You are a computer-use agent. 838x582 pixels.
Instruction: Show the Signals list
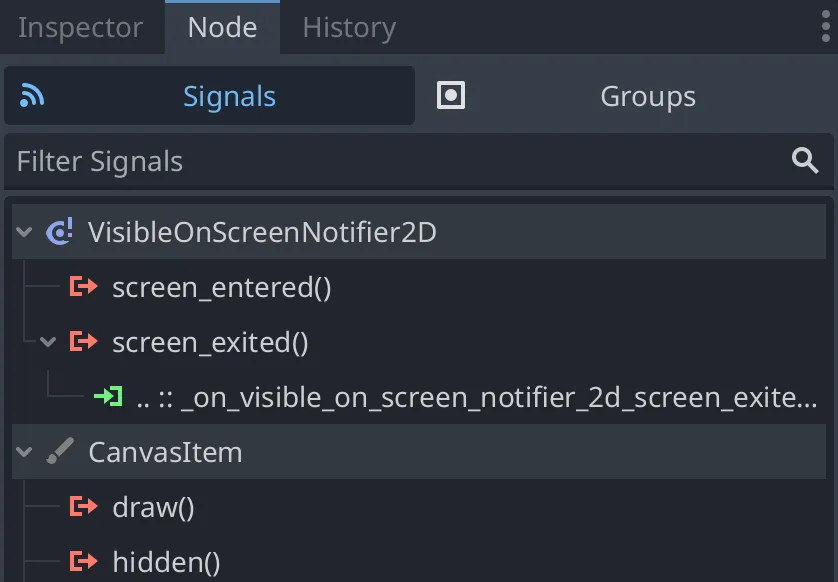[229, 97]
